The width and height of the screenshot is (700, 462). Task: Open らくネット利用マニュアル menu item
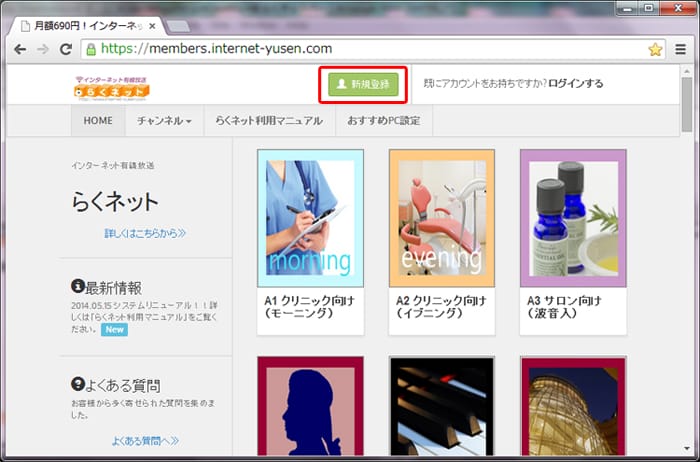pyautogui.click(x=269, y=121)
